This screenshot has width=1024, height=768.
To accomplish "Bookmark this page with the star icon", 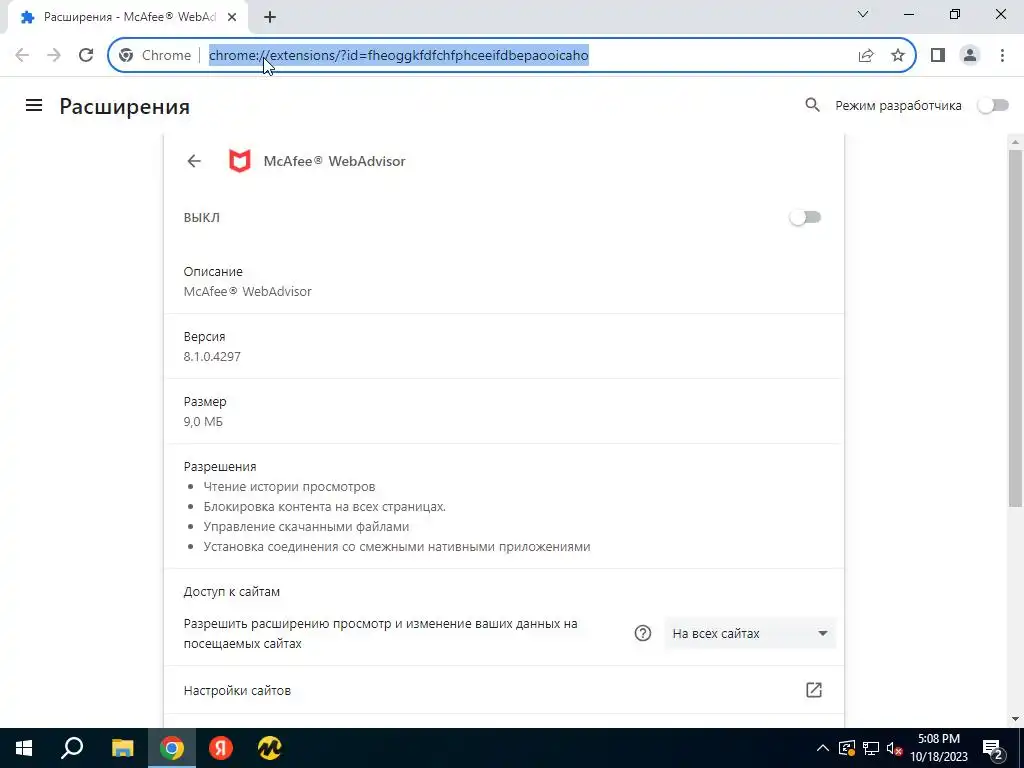I will 898,55.
